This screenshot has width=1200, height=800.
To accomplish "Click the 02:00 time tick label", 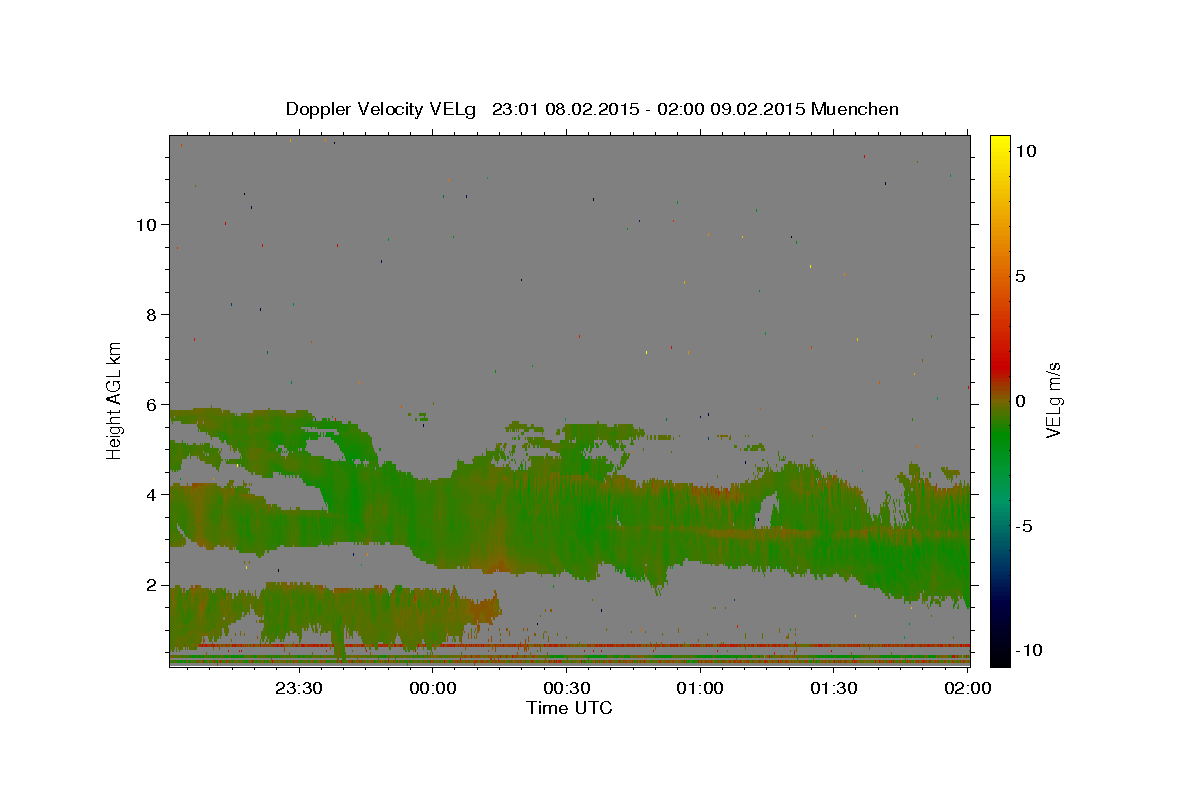I will (967, 688).
